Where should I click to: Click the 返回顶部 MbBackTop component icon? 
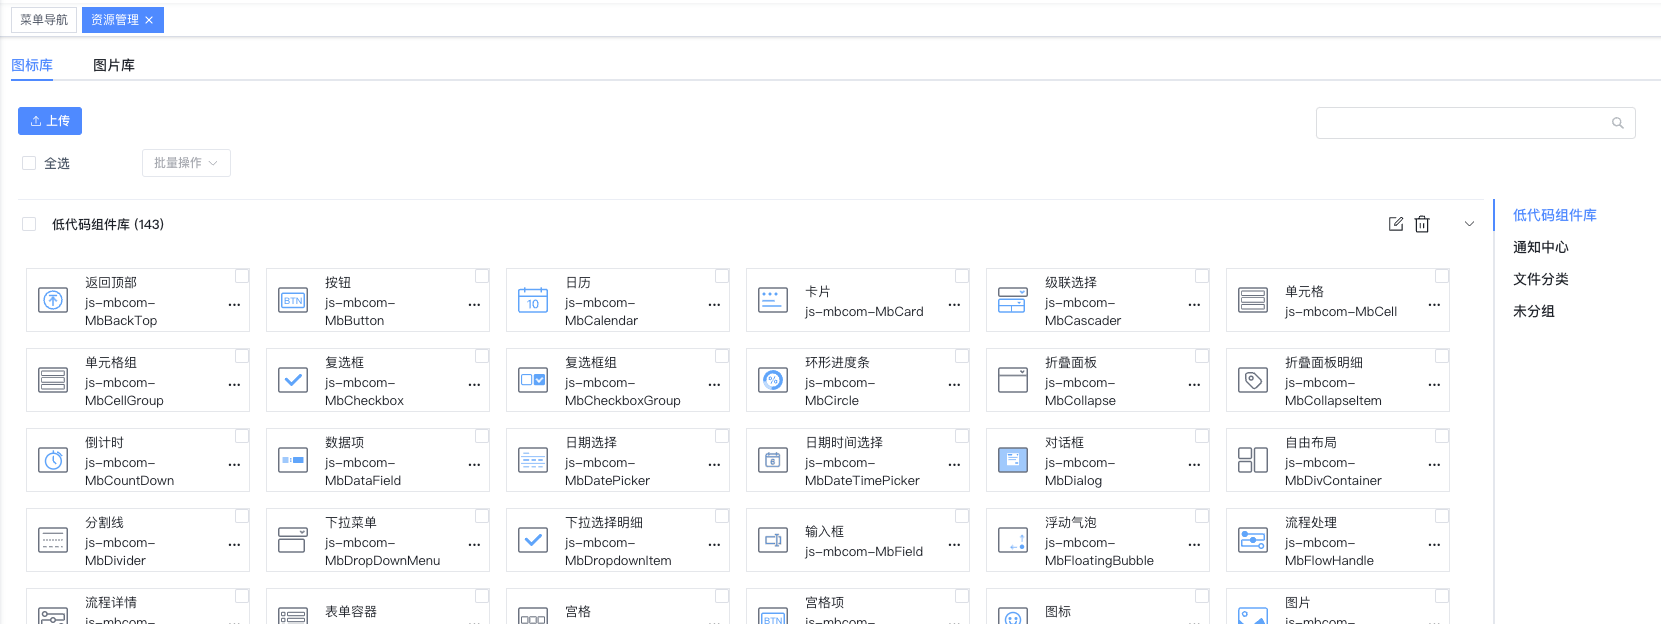pos(53,300)
